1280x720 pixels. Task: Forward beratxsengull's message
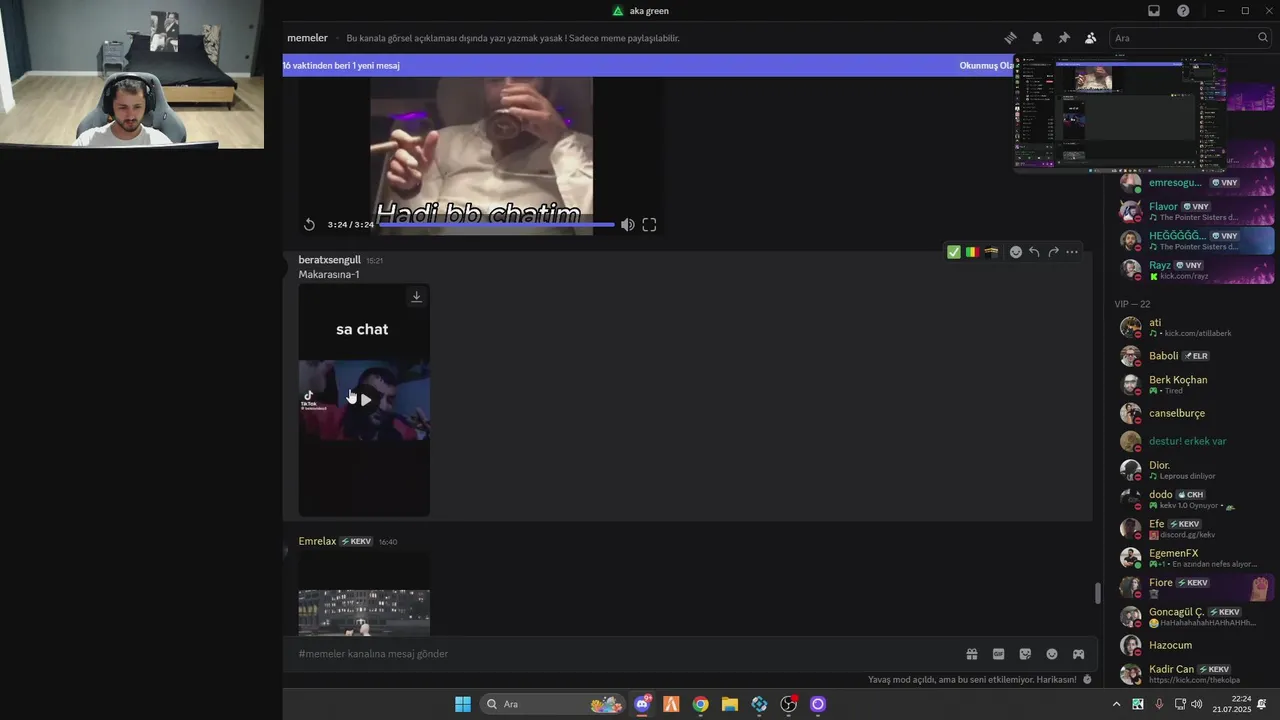click(x=1053, y=252)
